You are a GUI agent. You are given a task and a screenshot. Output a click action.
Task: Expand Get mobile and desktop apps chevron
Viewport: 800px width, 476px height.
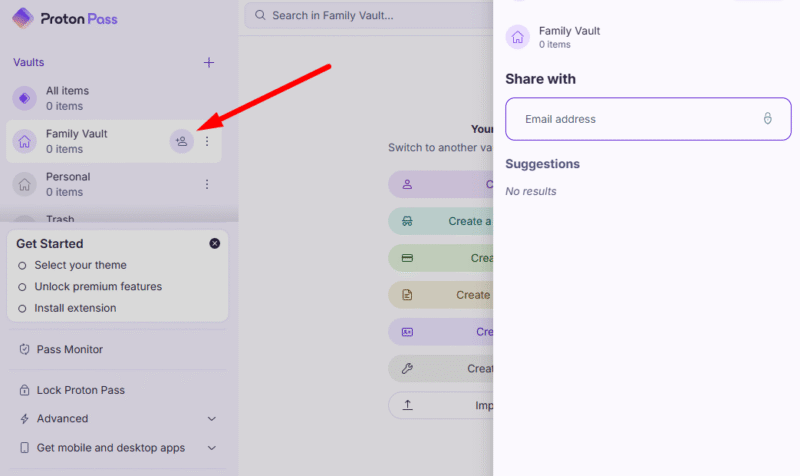click(212, 448)
